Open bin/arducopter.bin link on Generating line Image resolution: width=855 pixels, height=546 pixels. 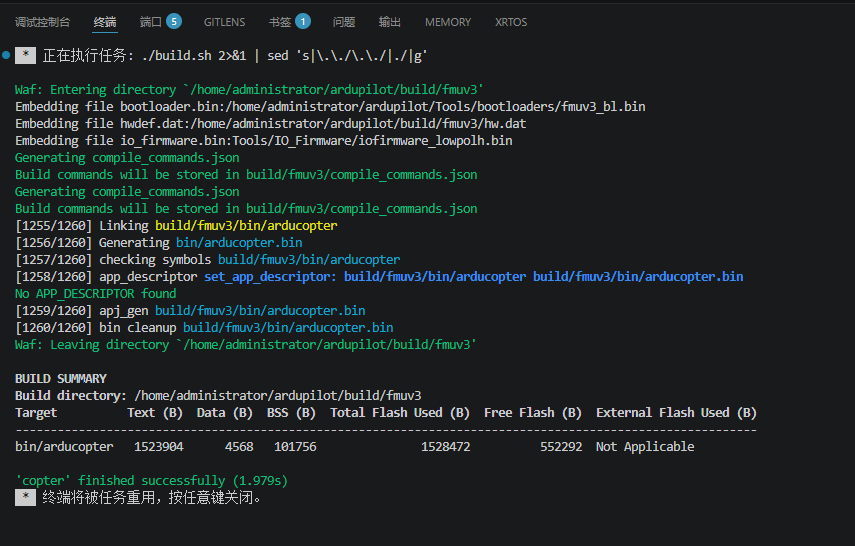(x=239, y=242)
